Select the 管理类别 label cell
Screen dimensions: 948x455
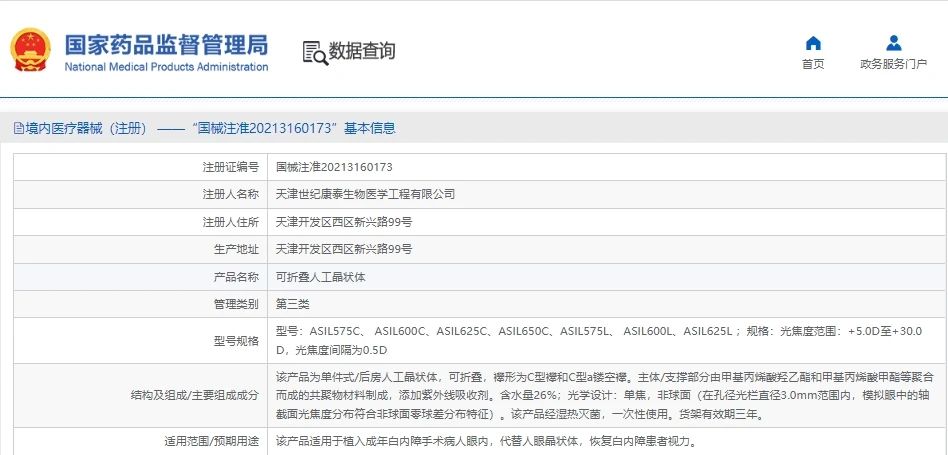(140, 305)
